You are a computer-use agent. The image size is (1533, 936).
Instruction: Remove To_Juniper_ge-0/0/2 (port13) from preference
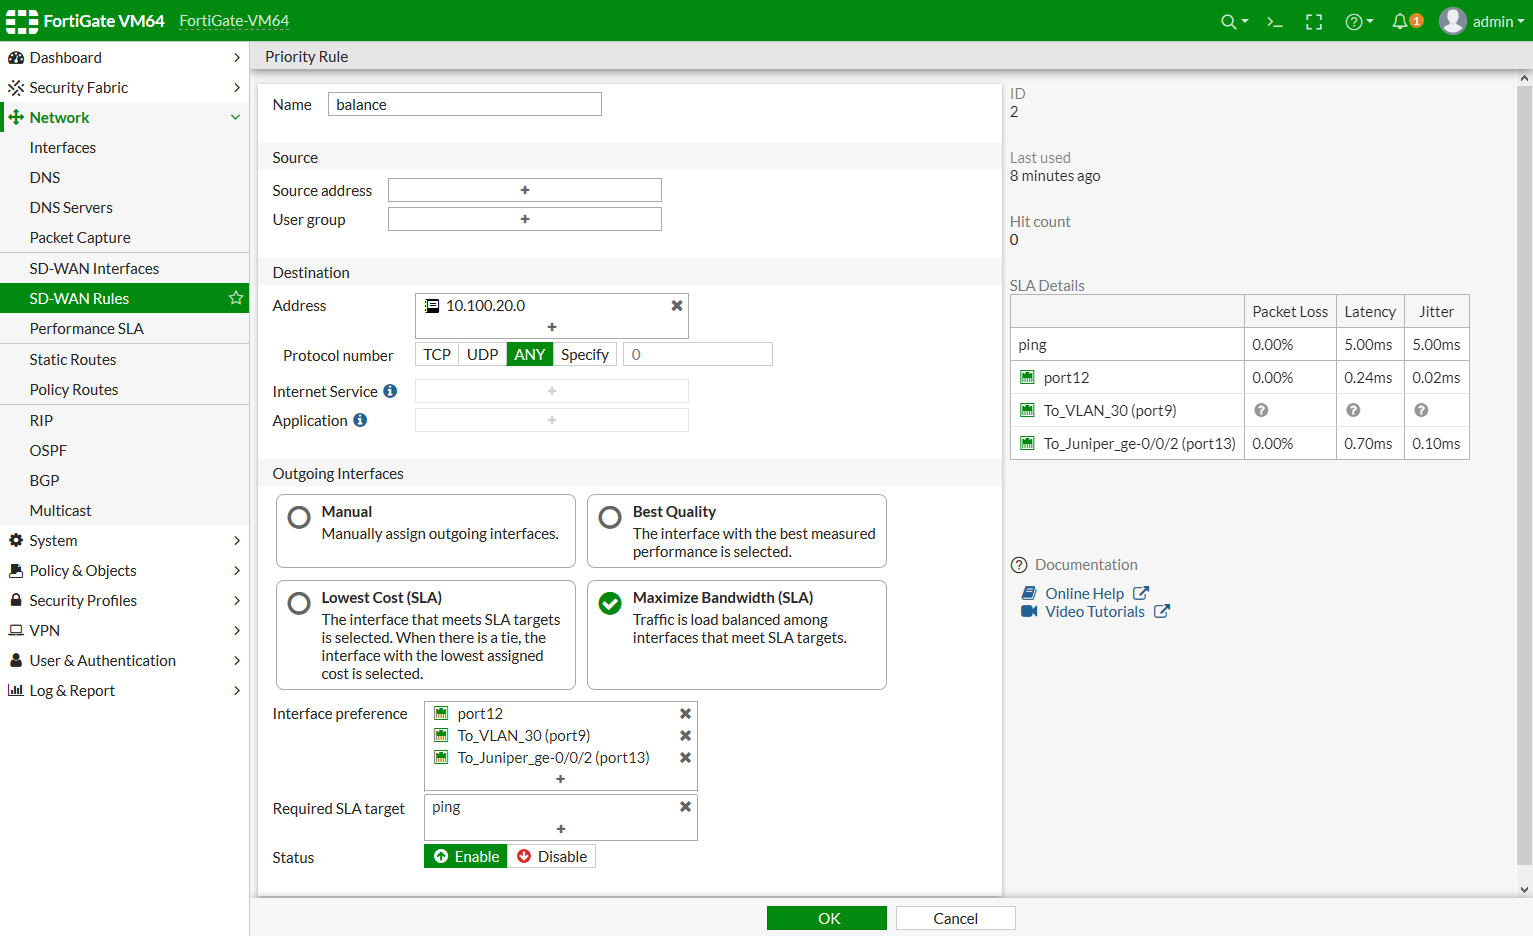686,758
